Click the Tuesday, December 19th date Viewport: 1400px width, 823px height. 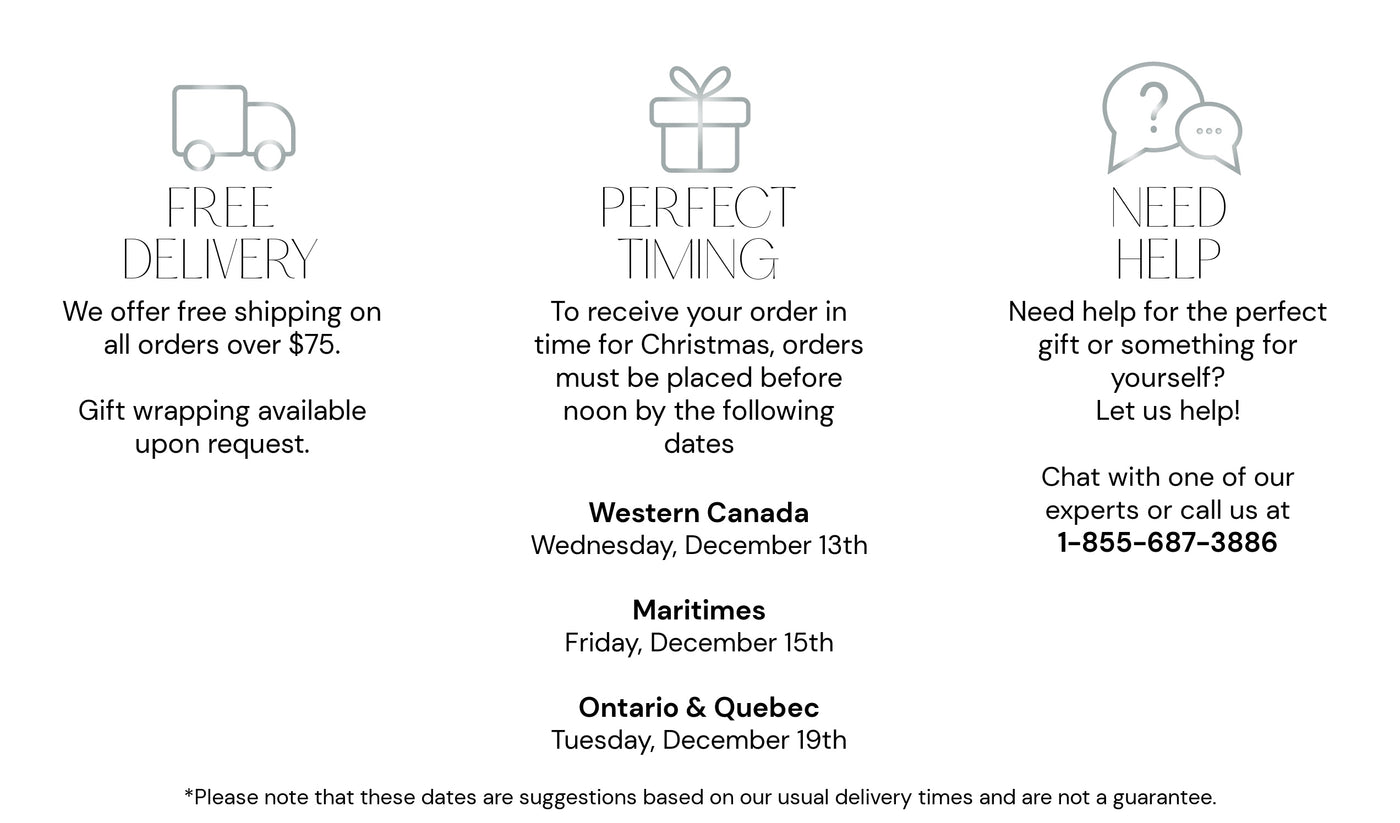coord(699,740)
